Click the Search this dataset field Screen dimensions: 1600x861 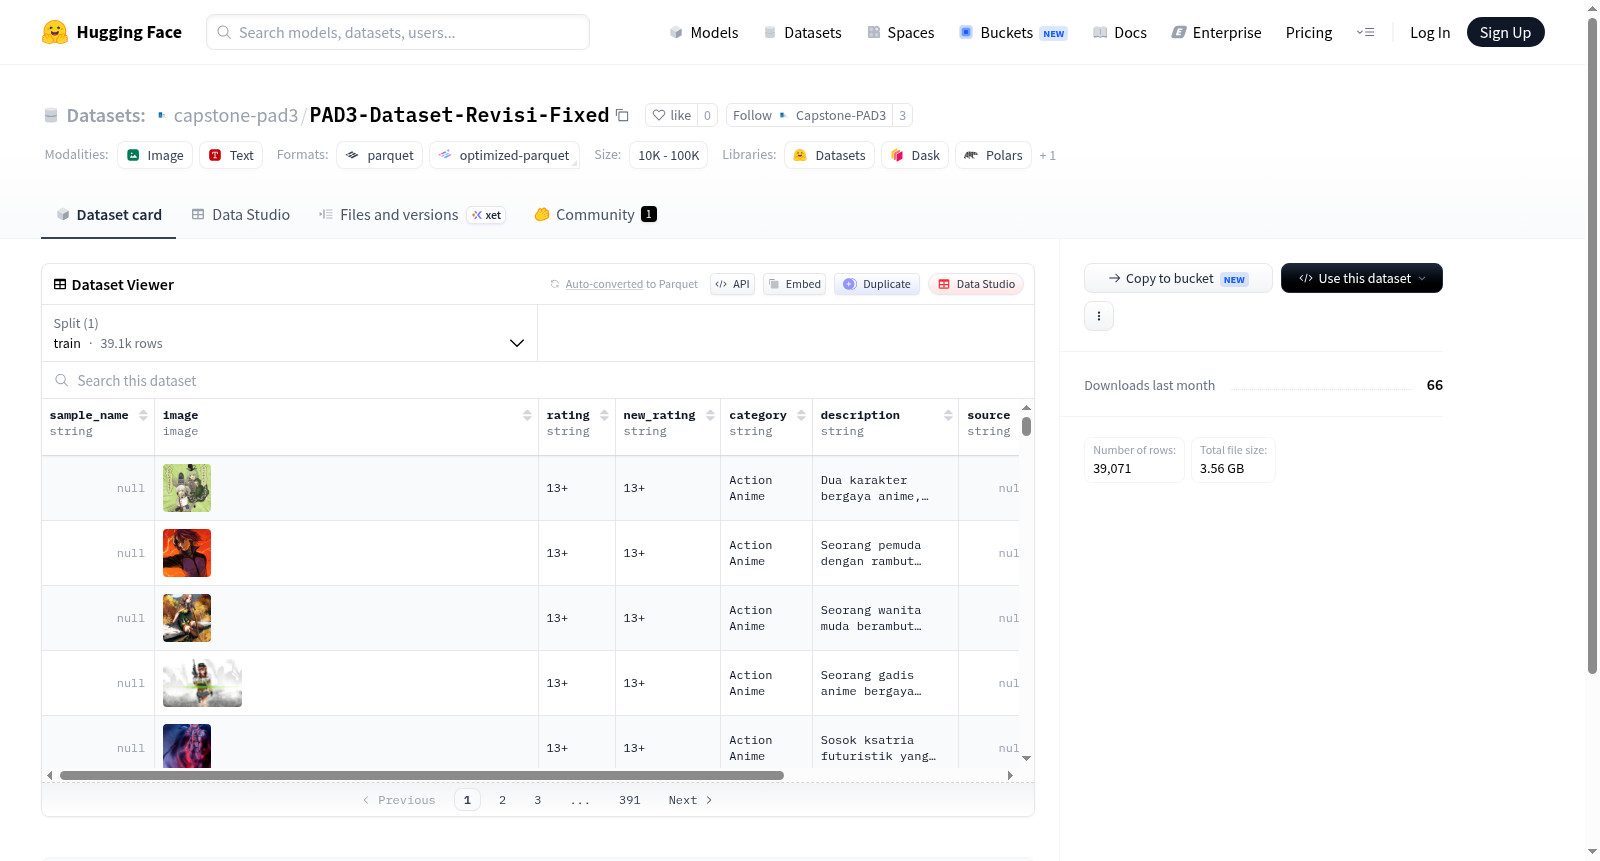538,380
